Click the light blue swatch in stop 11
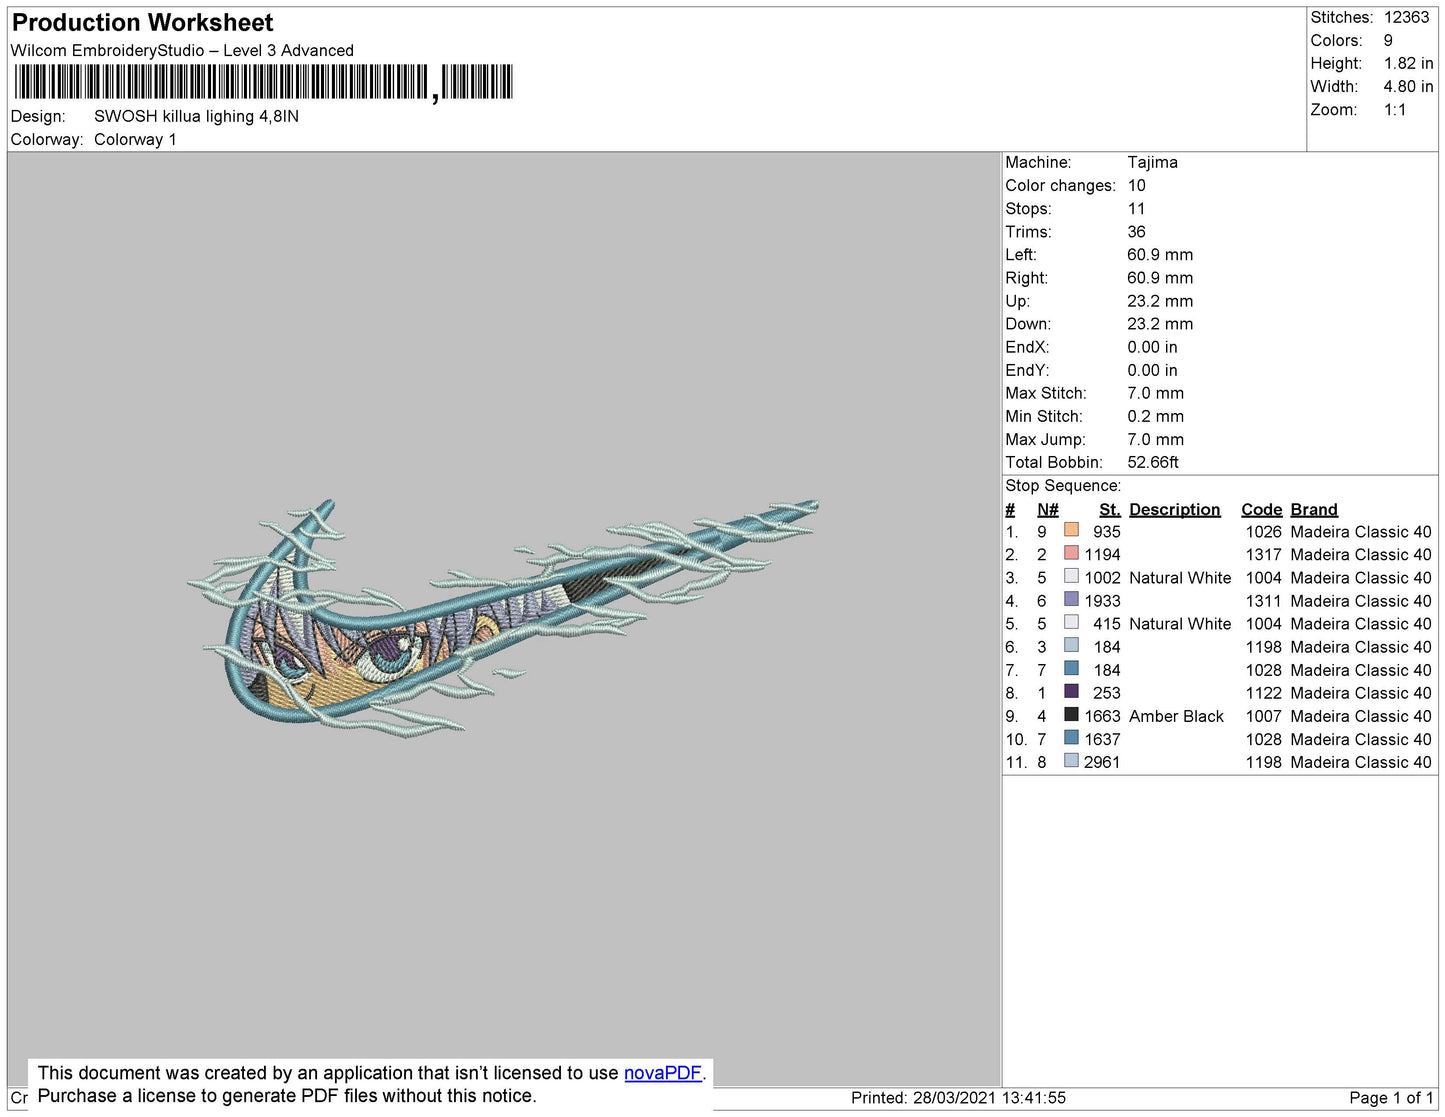The height and width of the screenshot is (1117, 1445). pyautogui.click(x=1071, y=760)
